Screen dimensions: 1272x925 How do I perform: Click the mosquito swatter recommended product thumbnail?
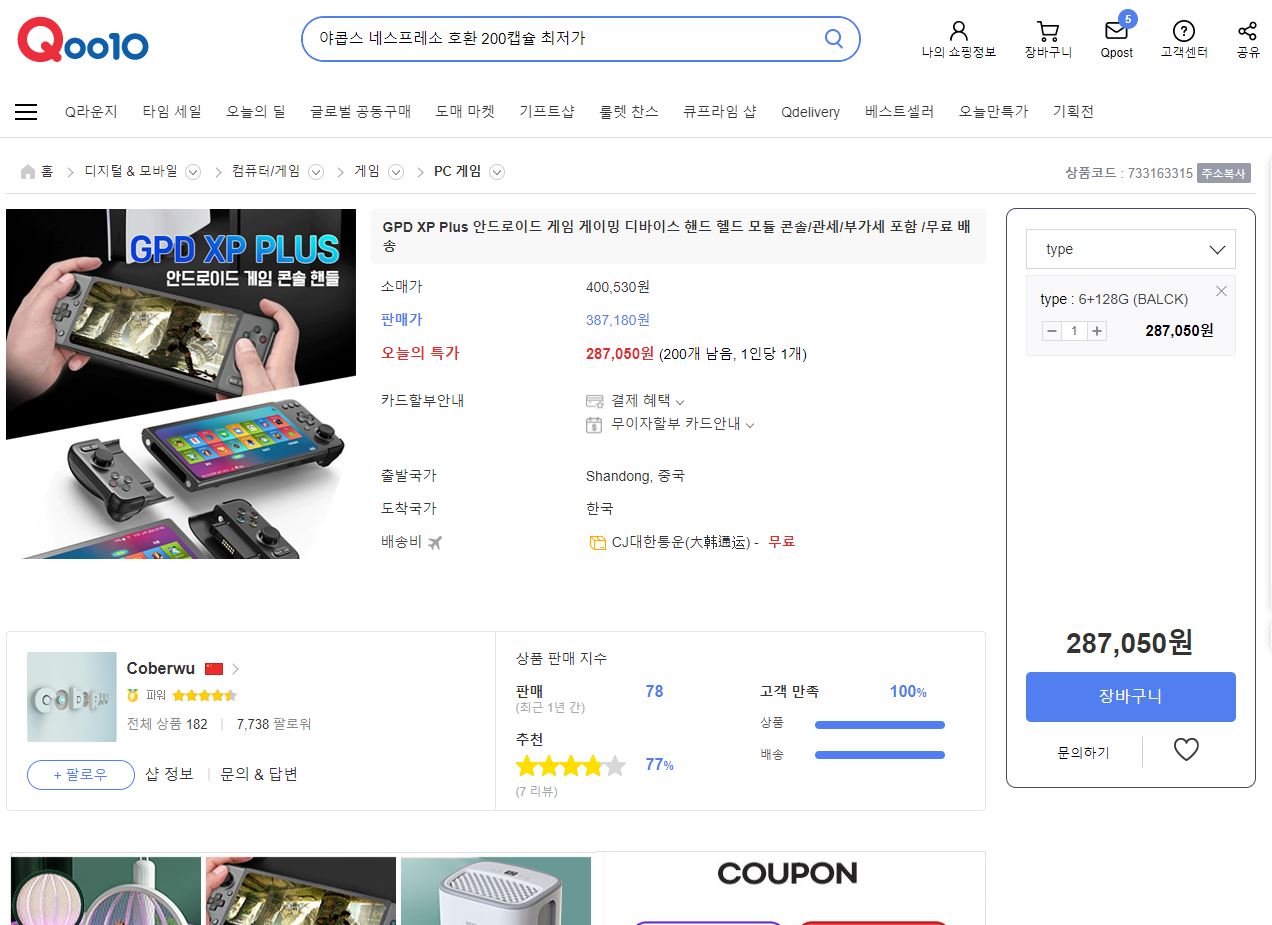(106, 891)
